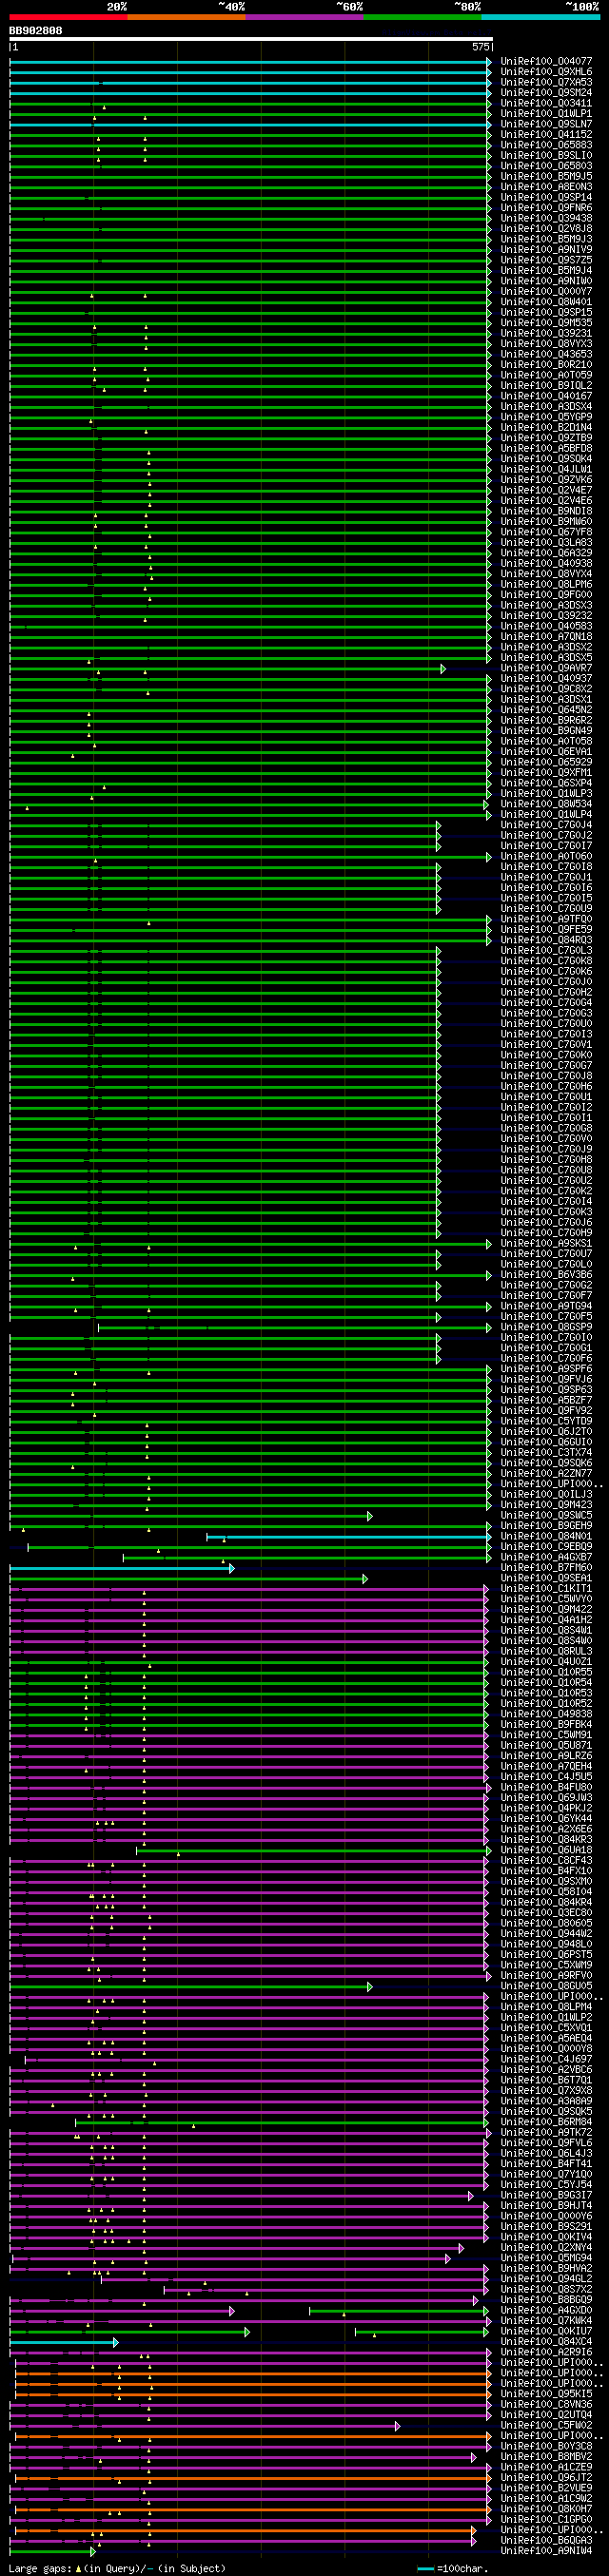Select label UniRef100_Q2V8J8

(546, 229)
